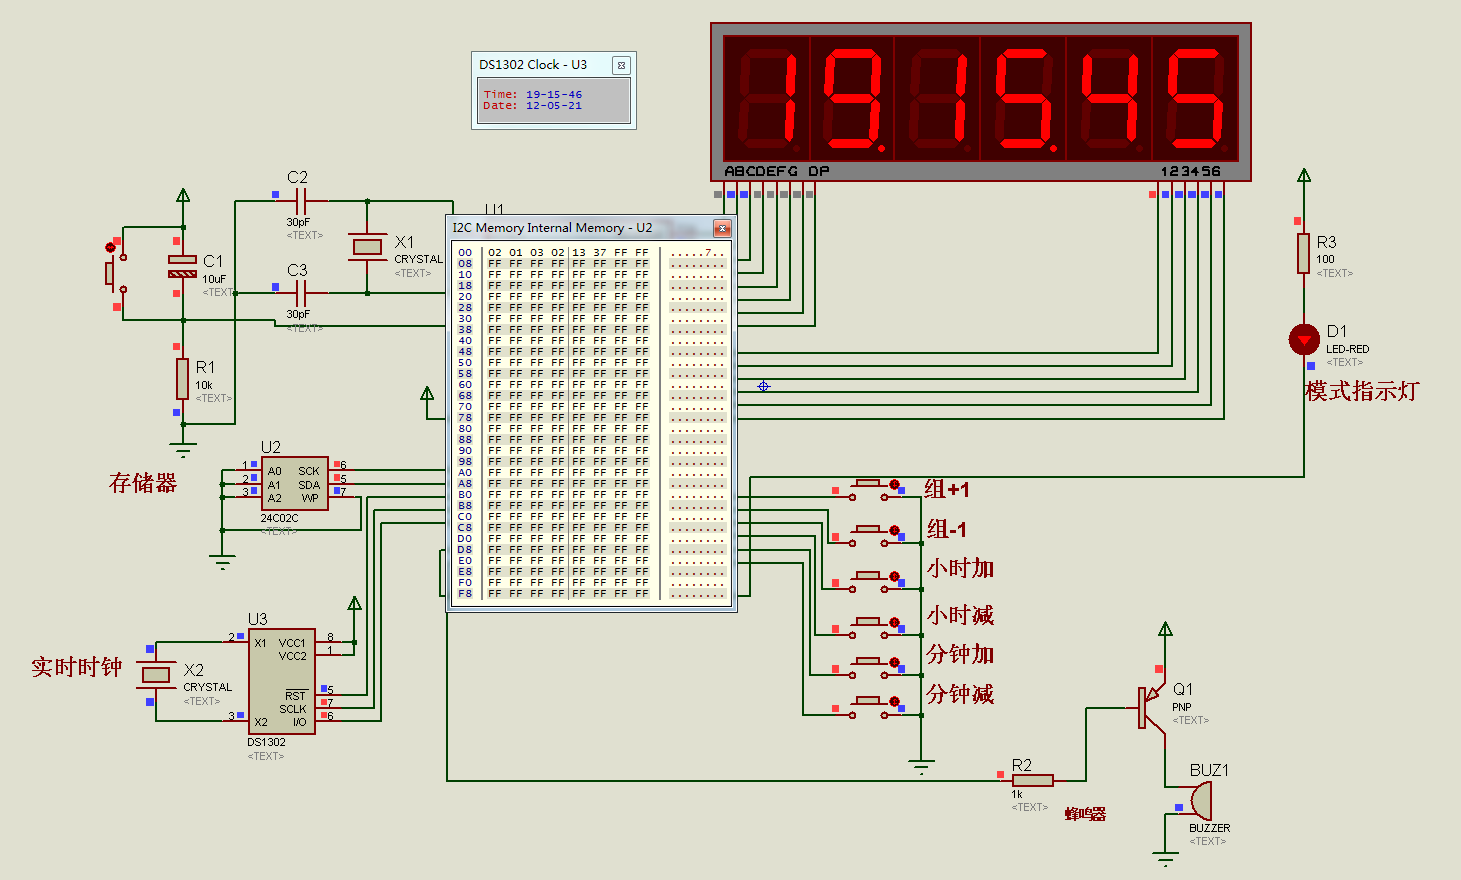
Task: Select the R1 10k resistor
Action: pos(182,379)
